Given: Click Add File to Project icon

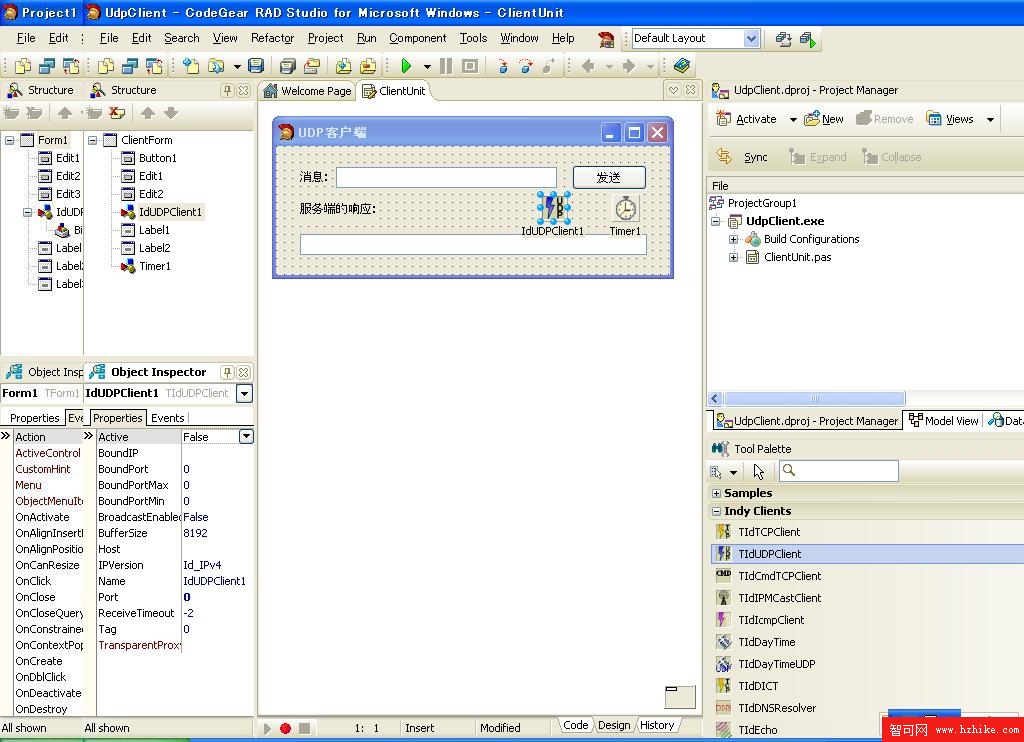Looking at the screenshot, I should pos(344,65).
